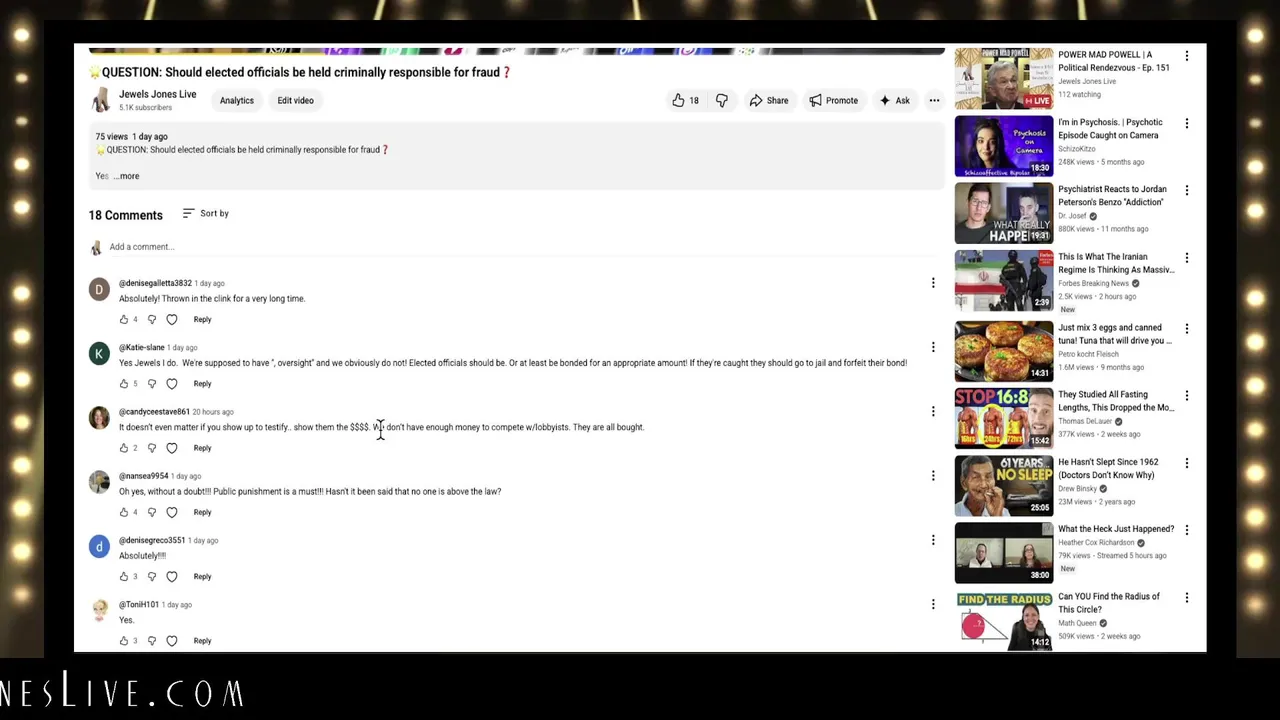The image size is (1280, 720).
Task: Open menu for I'm in Psychosis video
Action: click(x=1187, y=123)
